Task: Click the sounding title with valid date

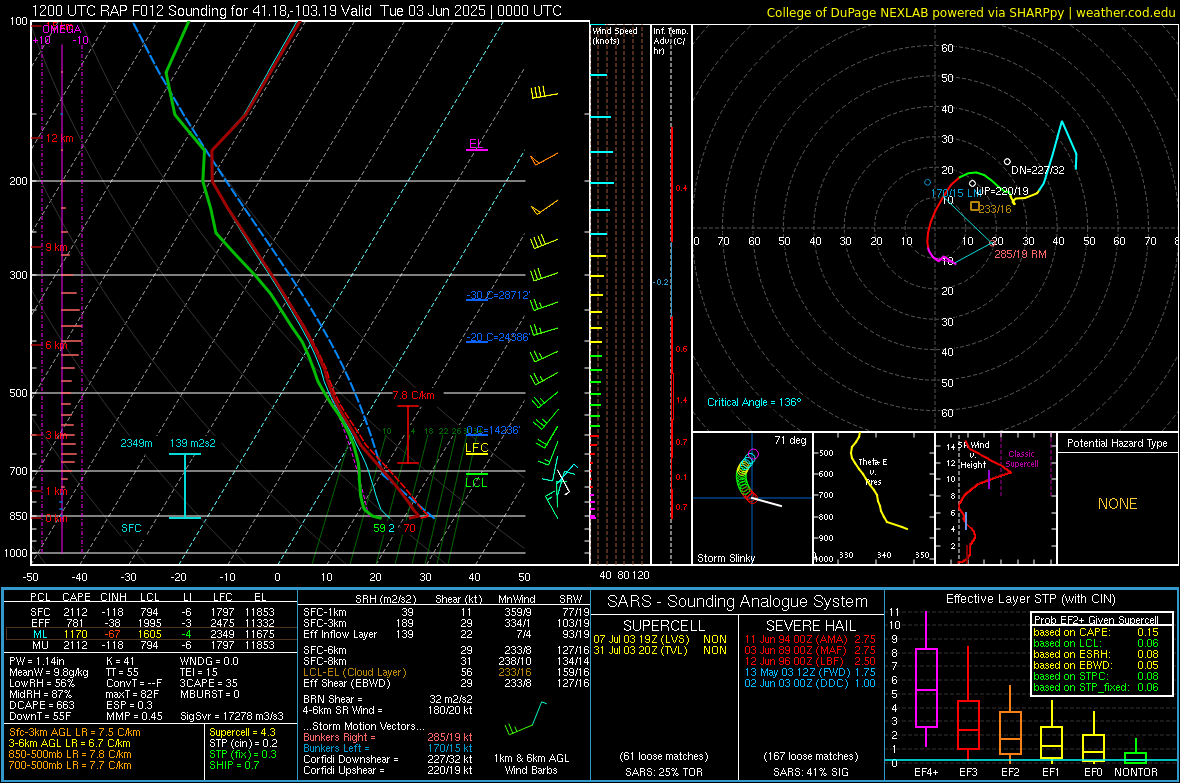Action: point(297,11)
